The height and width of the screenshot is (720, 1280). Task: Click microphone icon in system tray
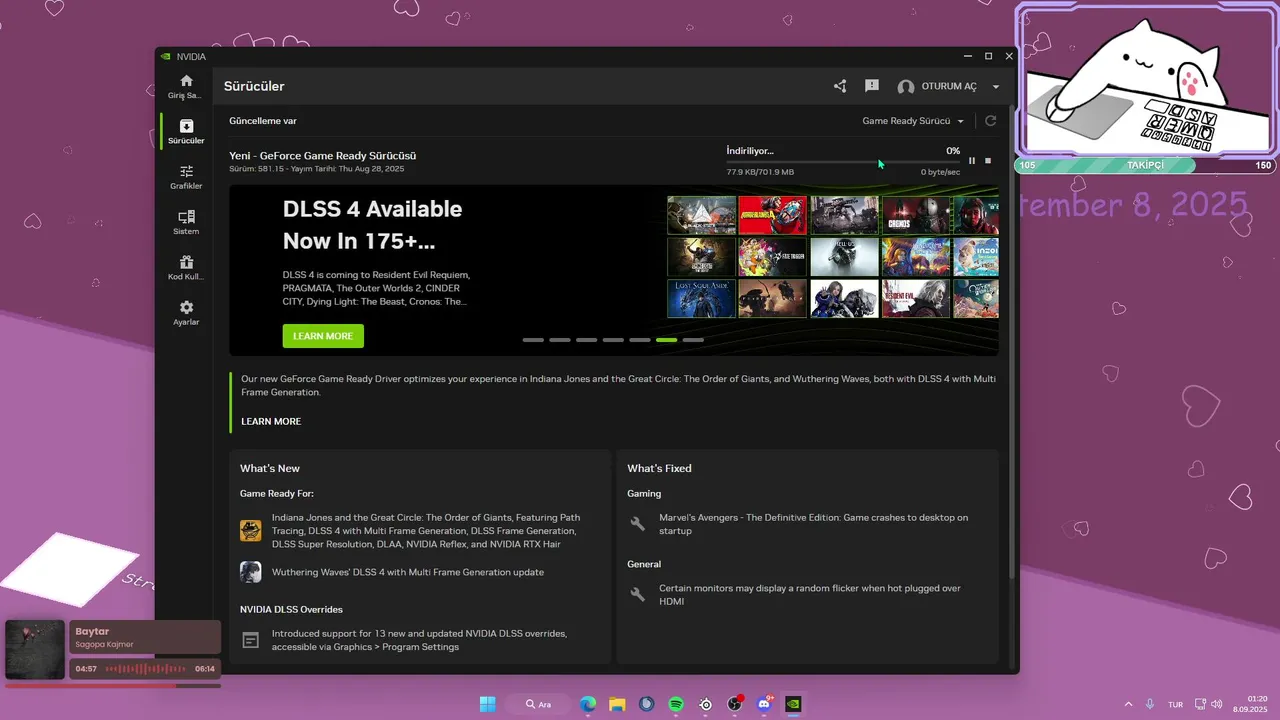[x=1150, y=704]
